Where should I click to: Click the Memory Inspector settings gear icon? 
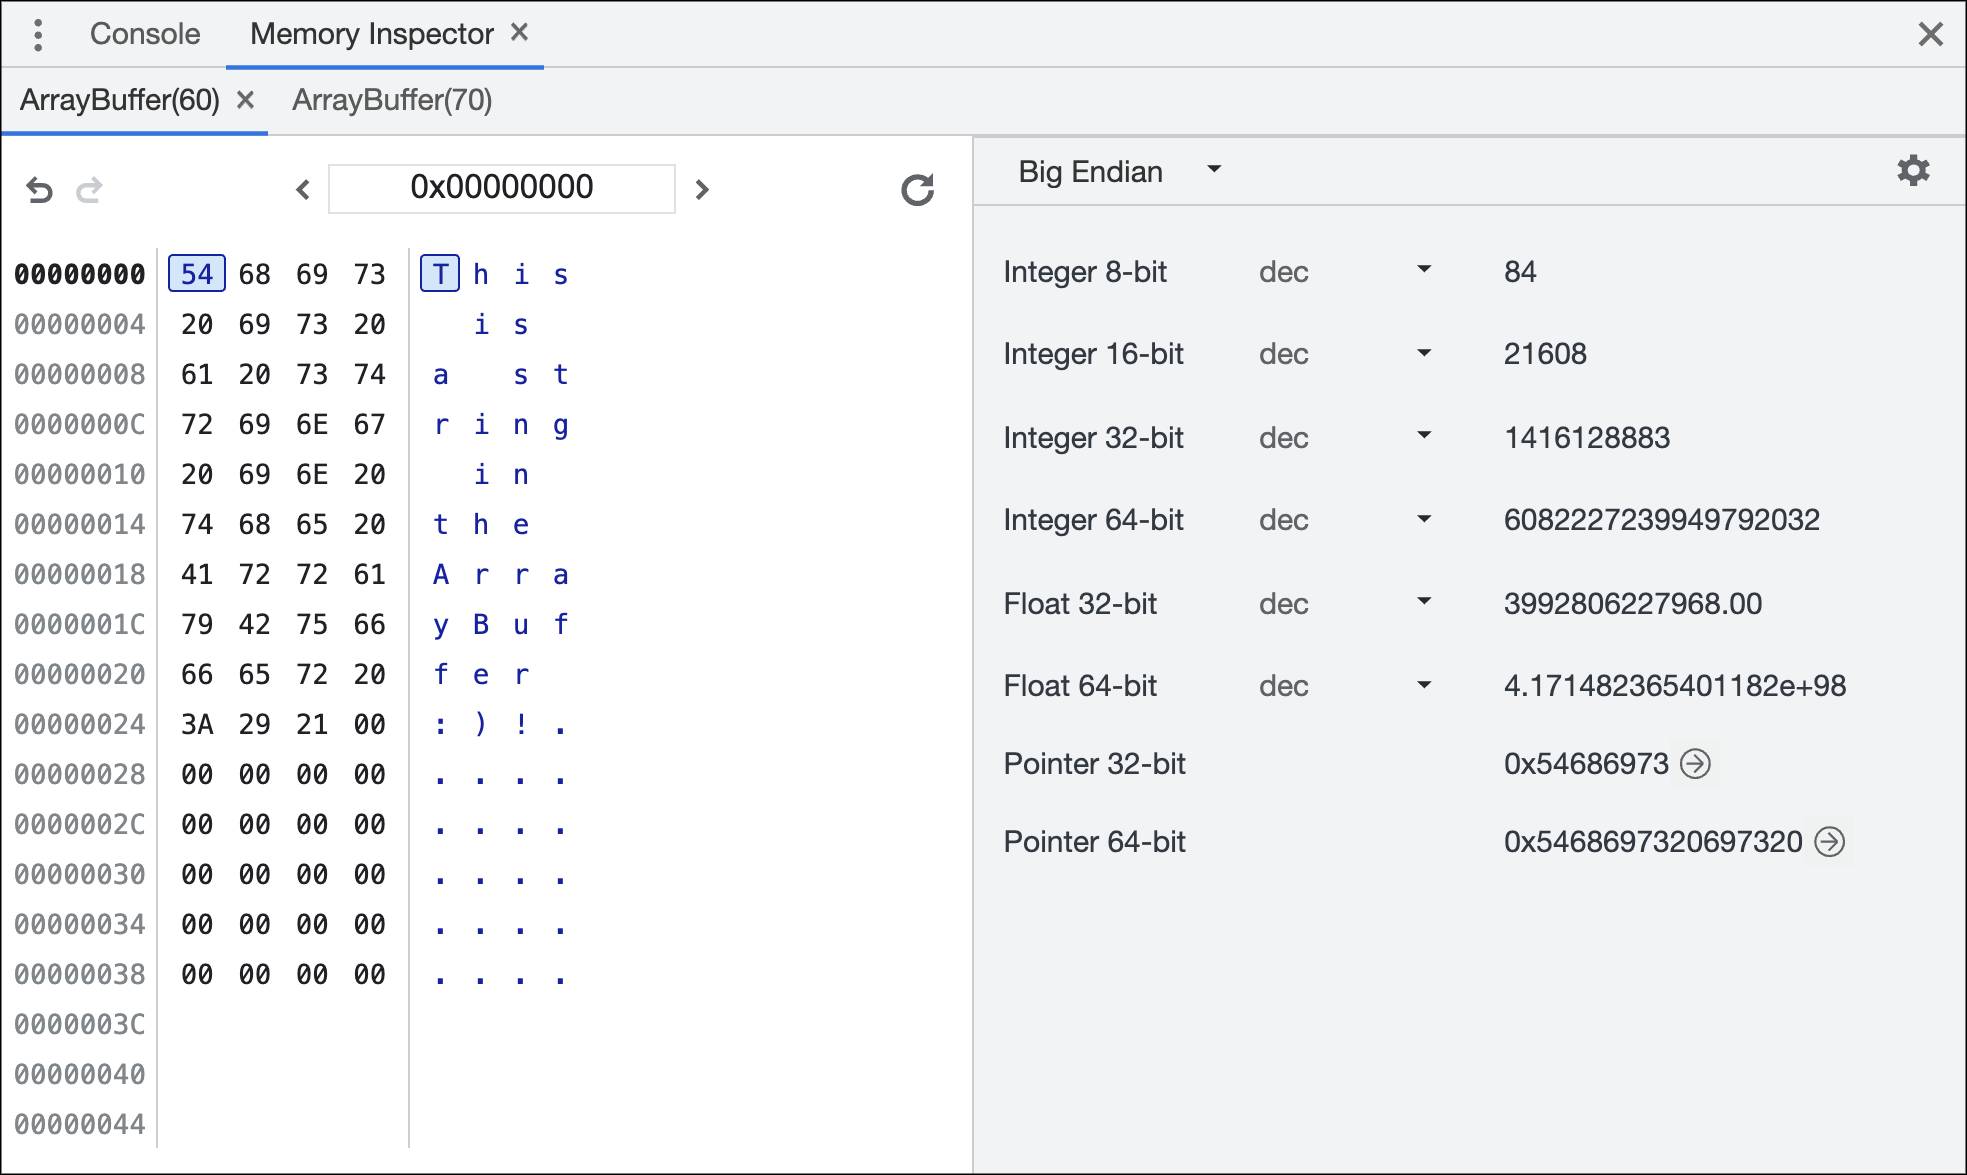pyautogui.click(x=1912, y=171)
